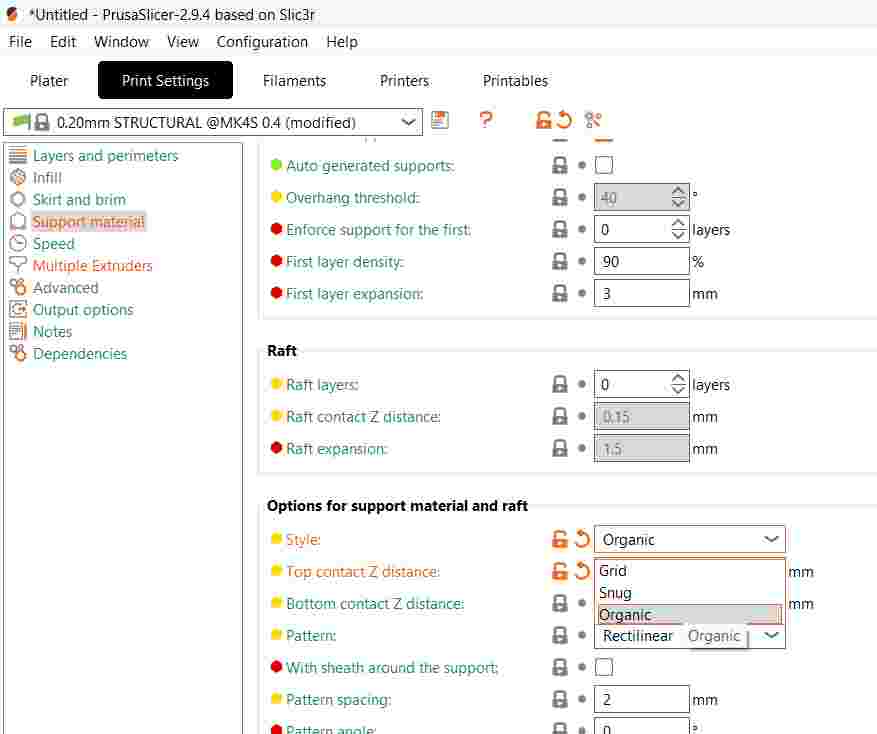Click the lock icon beside Raft layers
877x734 pixels.
[560, 385]
